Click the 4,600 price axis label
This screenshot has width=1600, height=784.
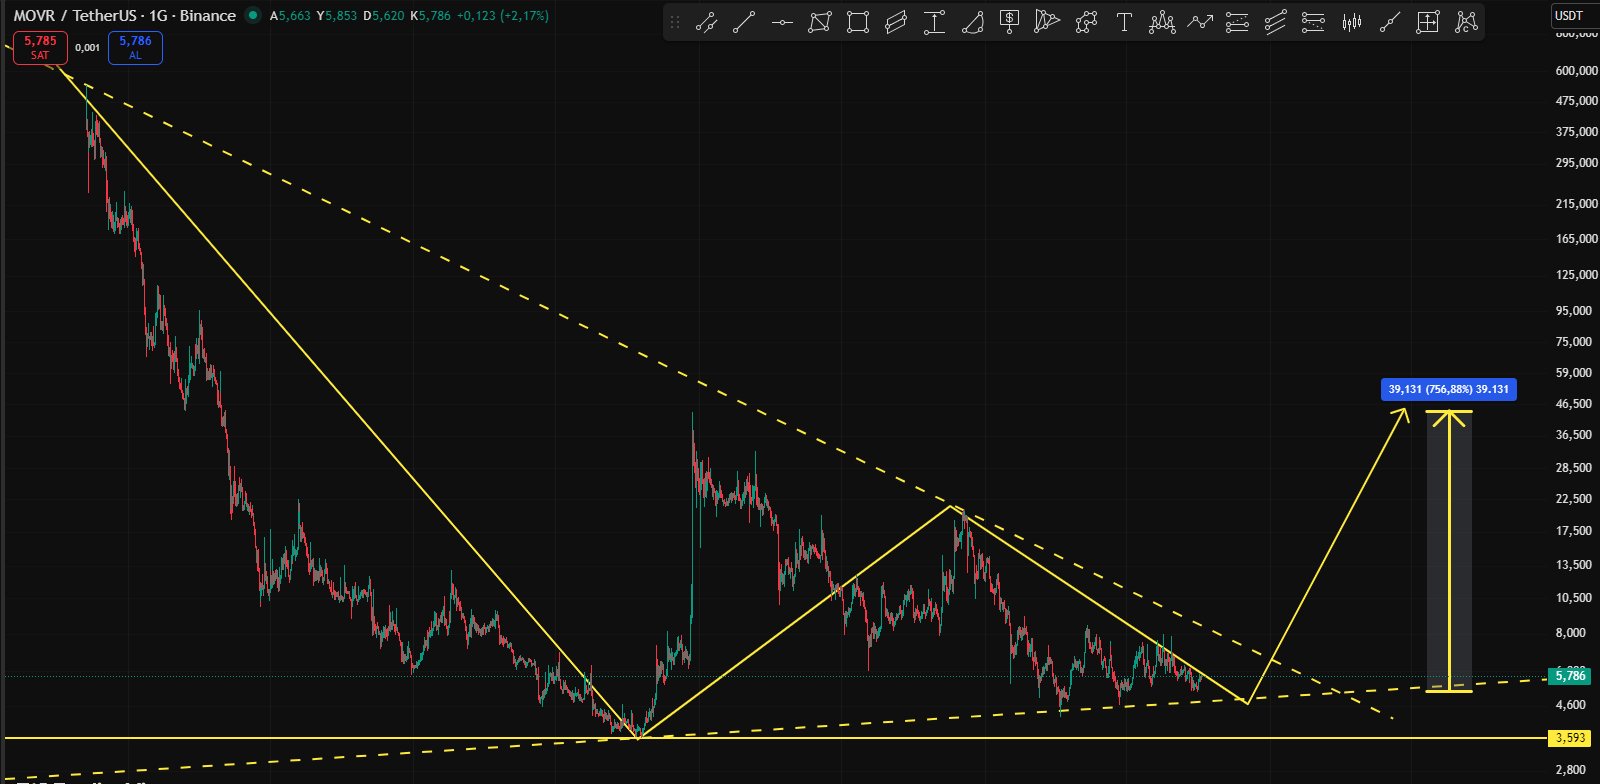[1572, 704]
